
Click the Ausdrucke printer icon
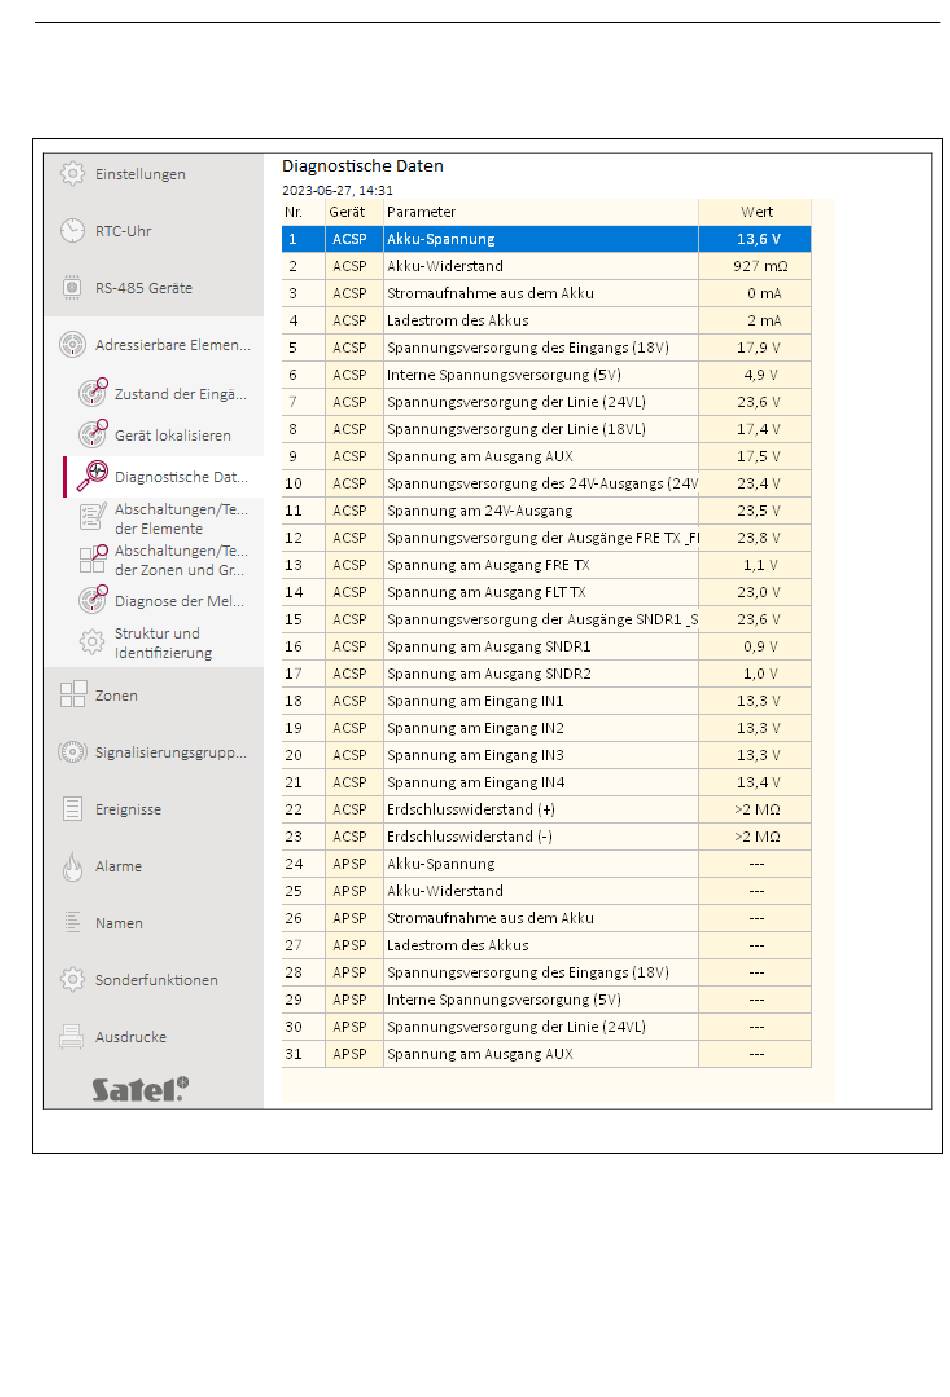pyautogui.click(x=72, y=1036)
